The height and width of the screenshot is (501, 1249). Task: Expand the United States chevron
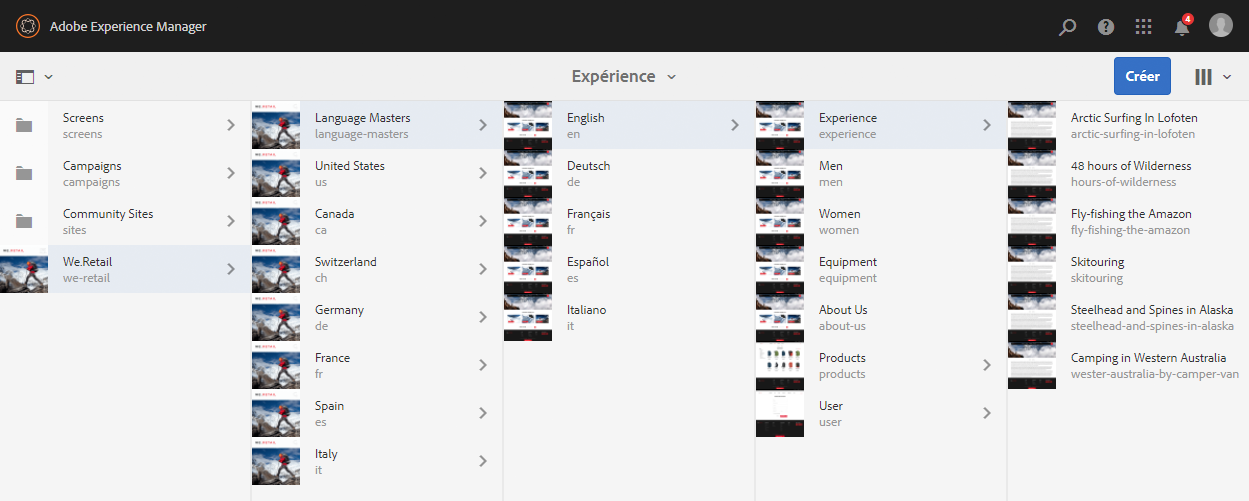click(x=482, y=173)
